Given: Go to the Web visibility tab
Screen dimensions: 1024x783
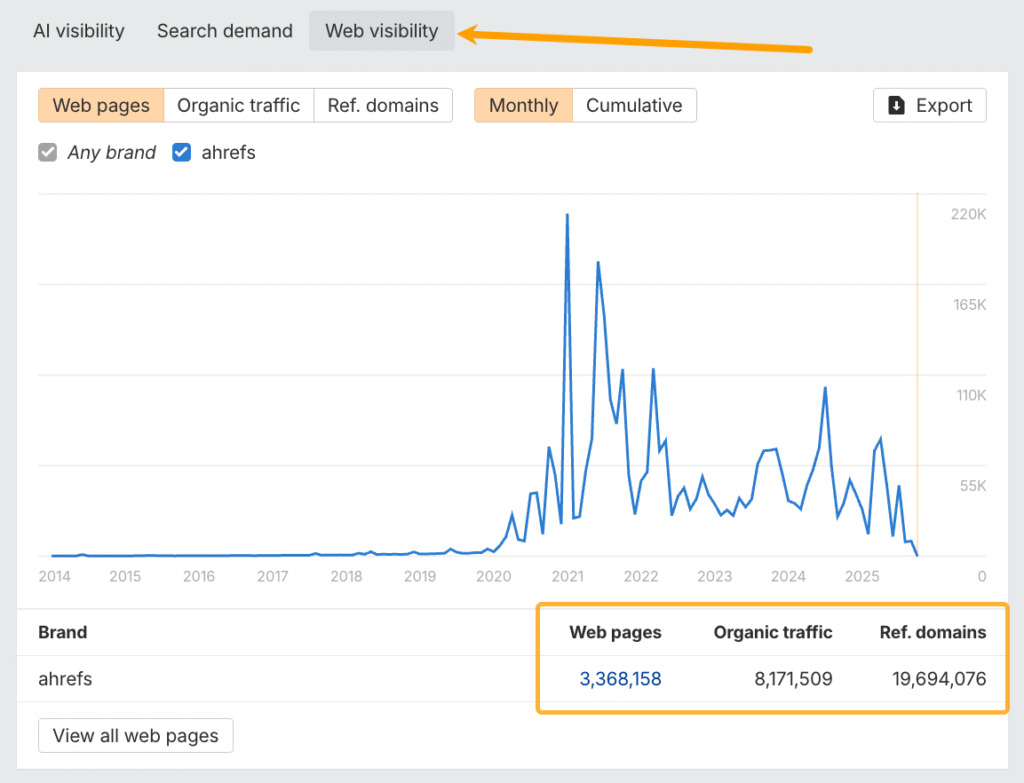Looking at the screenshot, I should point(381,31).
